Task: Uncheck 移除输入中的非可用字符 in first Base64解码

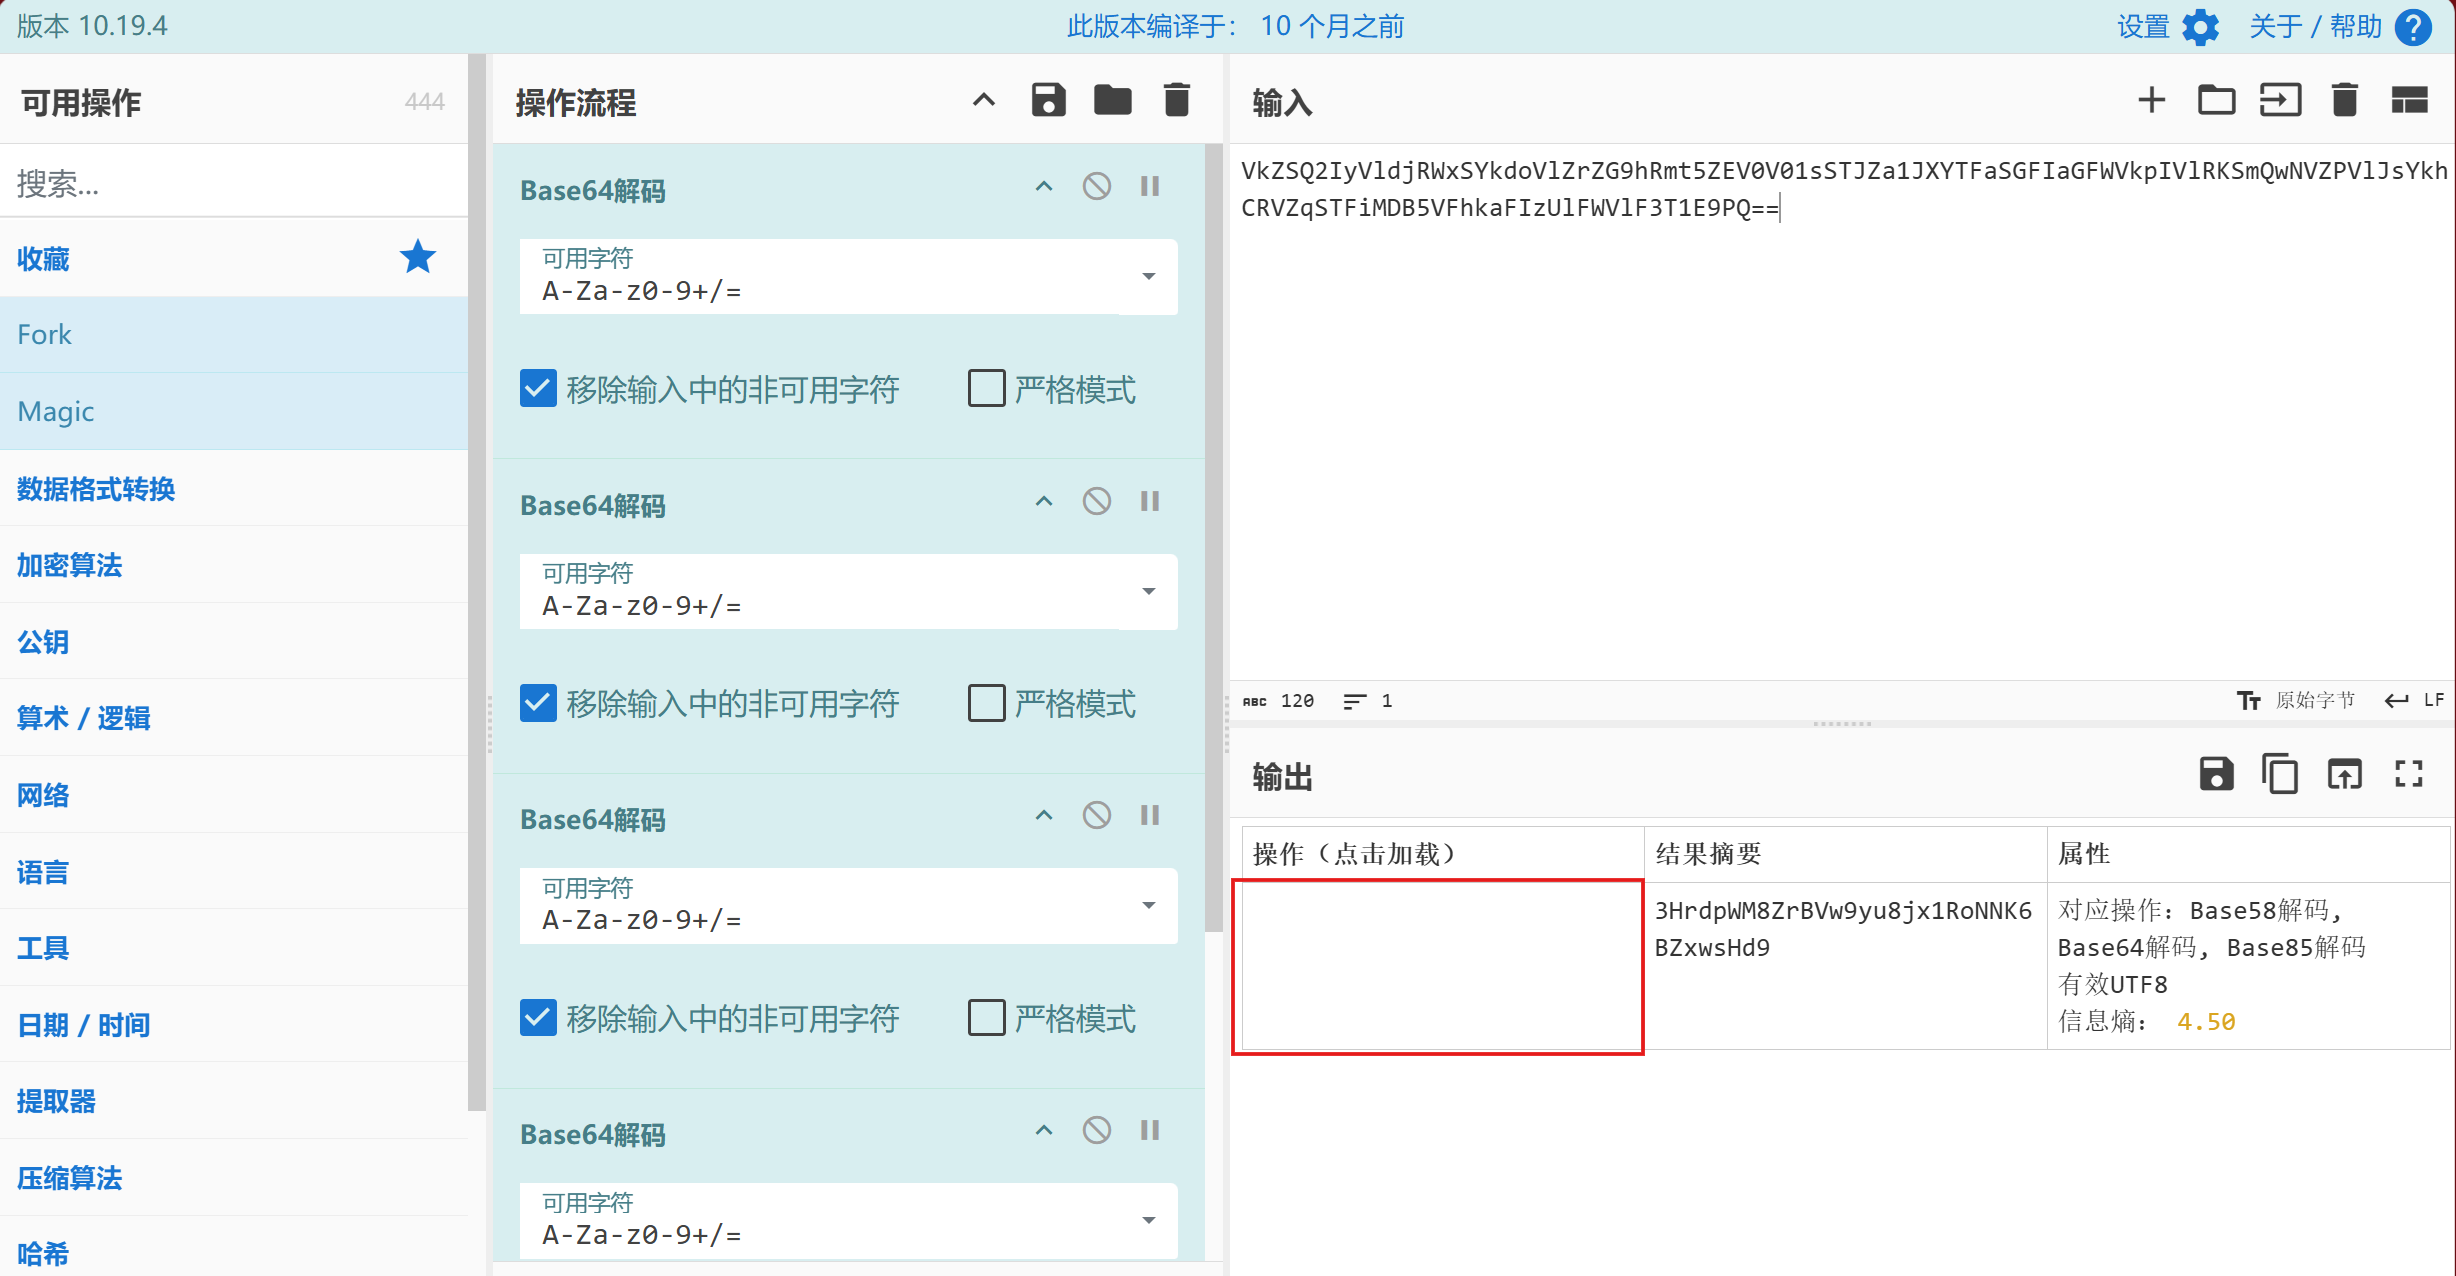Action: (538, 389)
